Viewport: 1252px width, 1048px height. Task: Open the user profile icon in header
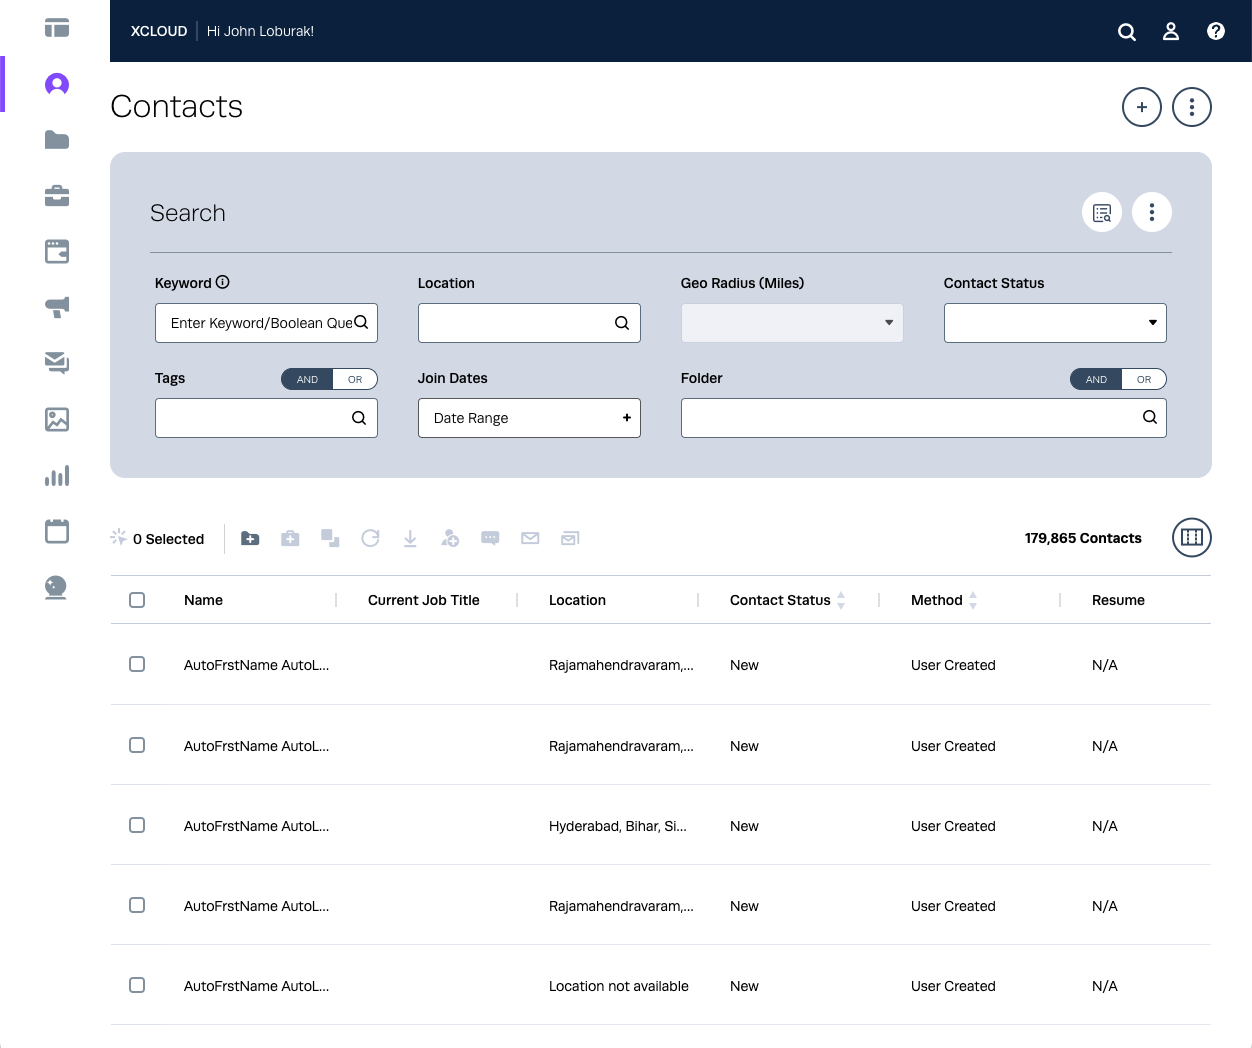[x=1171, y=32]
